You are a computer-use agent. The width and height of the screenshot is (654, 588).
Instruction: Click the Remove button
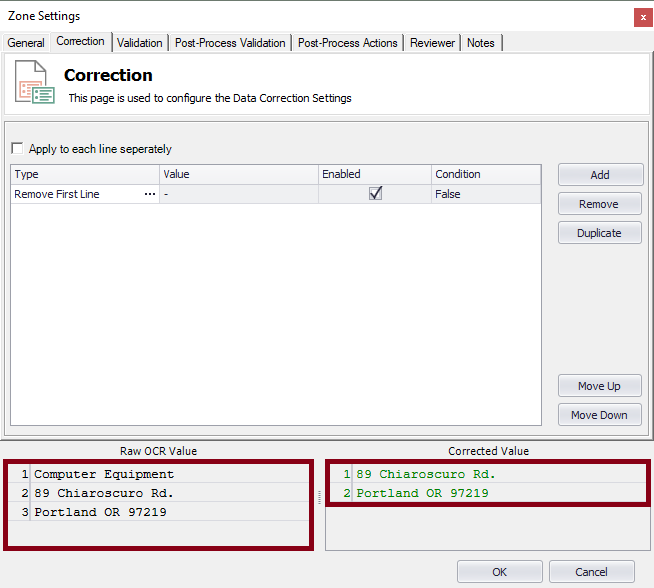coord(599,204)
